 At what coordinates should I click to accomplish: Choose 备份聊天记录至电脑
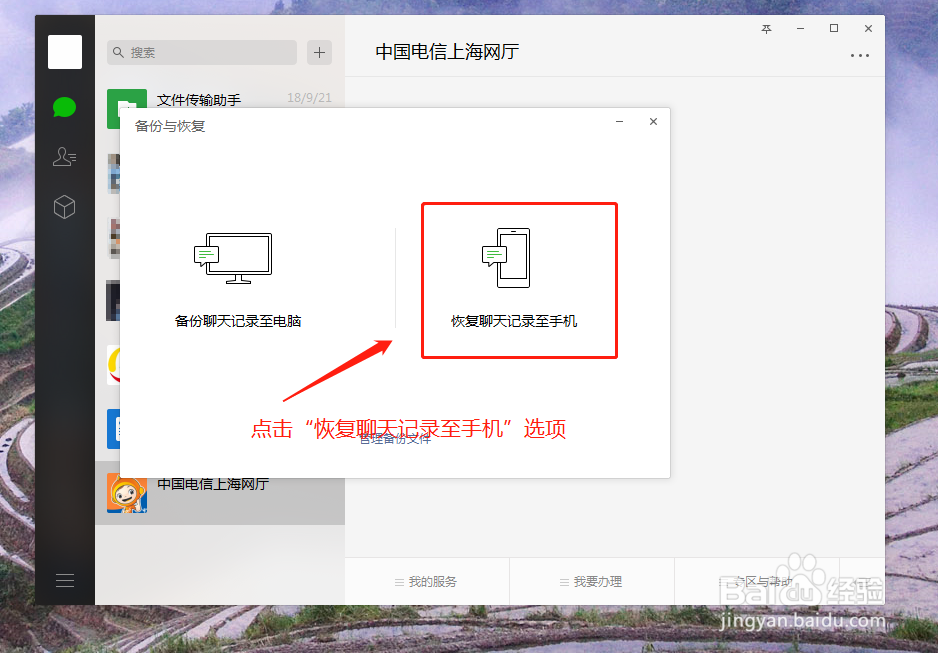[237, 321]
